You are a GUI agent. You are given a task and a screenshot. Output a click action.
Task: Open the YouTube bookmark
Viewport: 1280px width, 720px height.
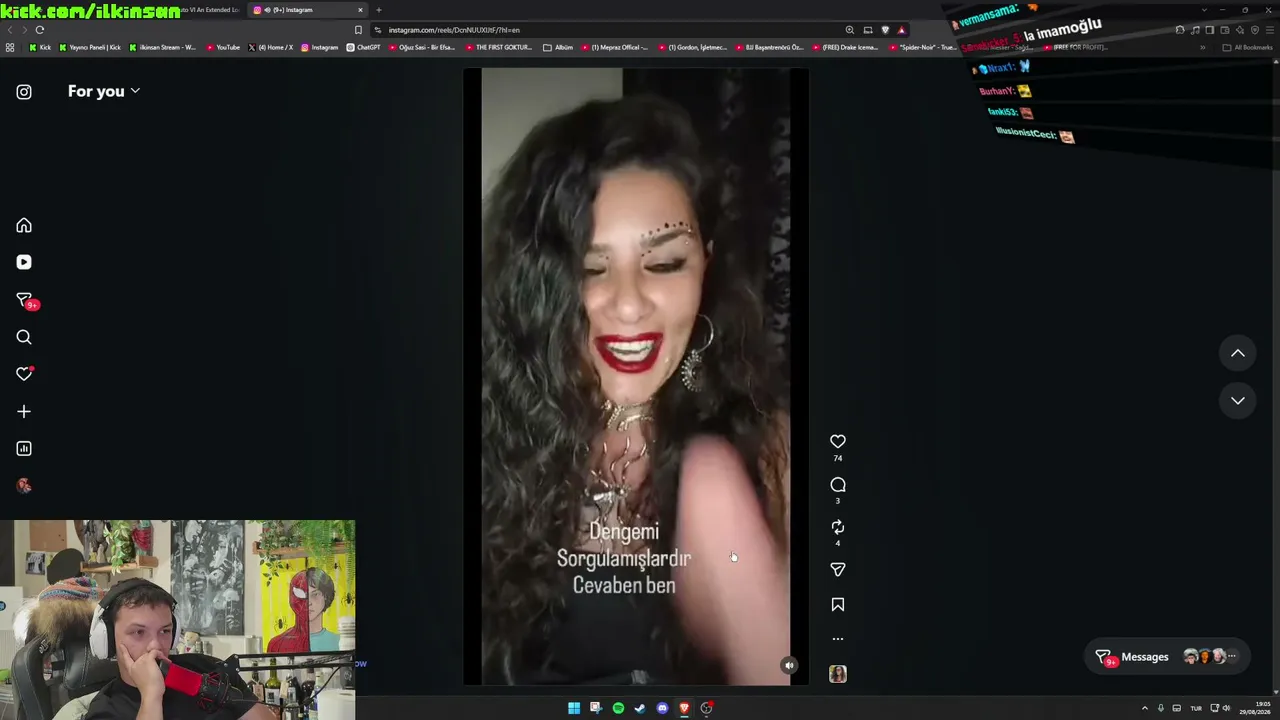[x=223, y=47]
